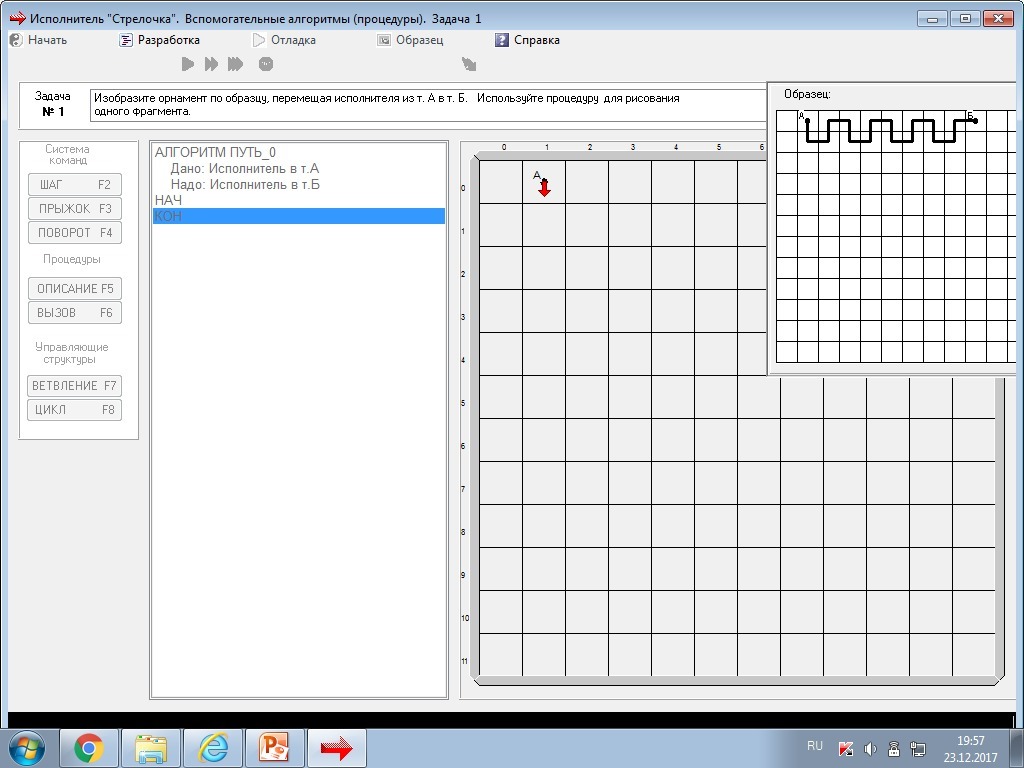The image size is (1024, 768).
Task: Maximize the Стрелочка window
Action: click(x=965, y=19)
